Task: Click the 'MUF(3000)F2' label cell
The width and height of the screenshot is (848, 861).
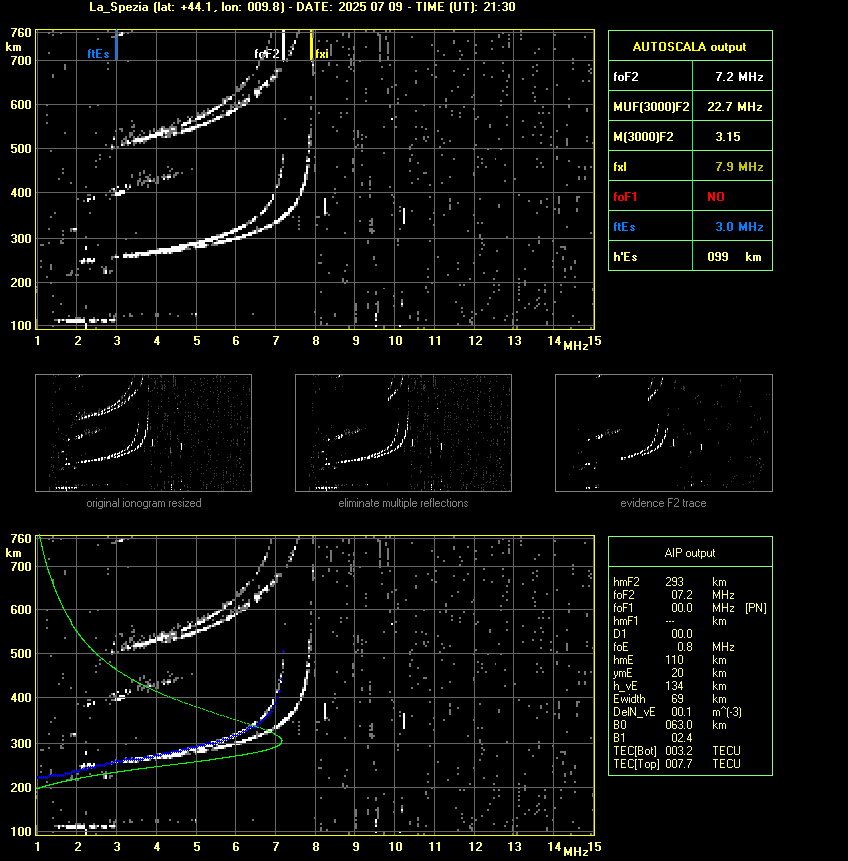Action: [x=651, y=107]
